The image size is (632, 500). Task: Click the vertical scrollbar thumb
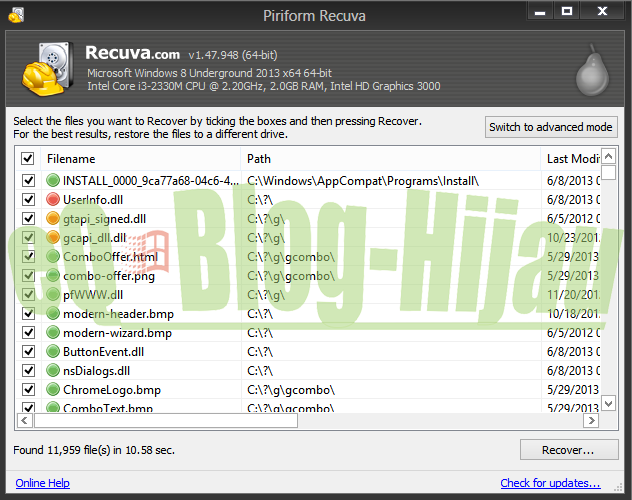click(x=609, y=172)
